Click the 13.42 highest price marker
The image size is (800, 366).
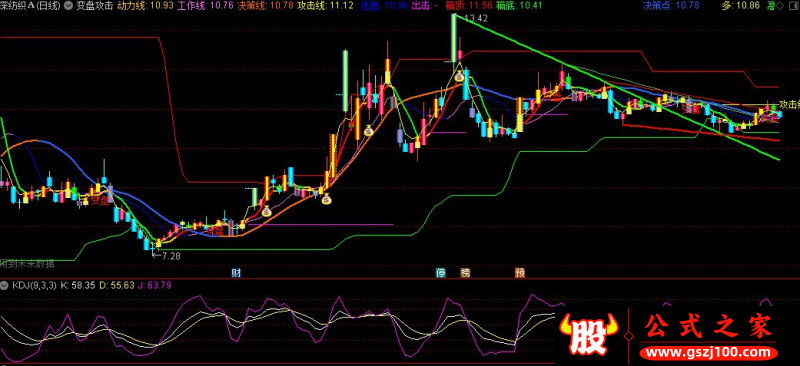pyautogui.click(x=472, y=18)
